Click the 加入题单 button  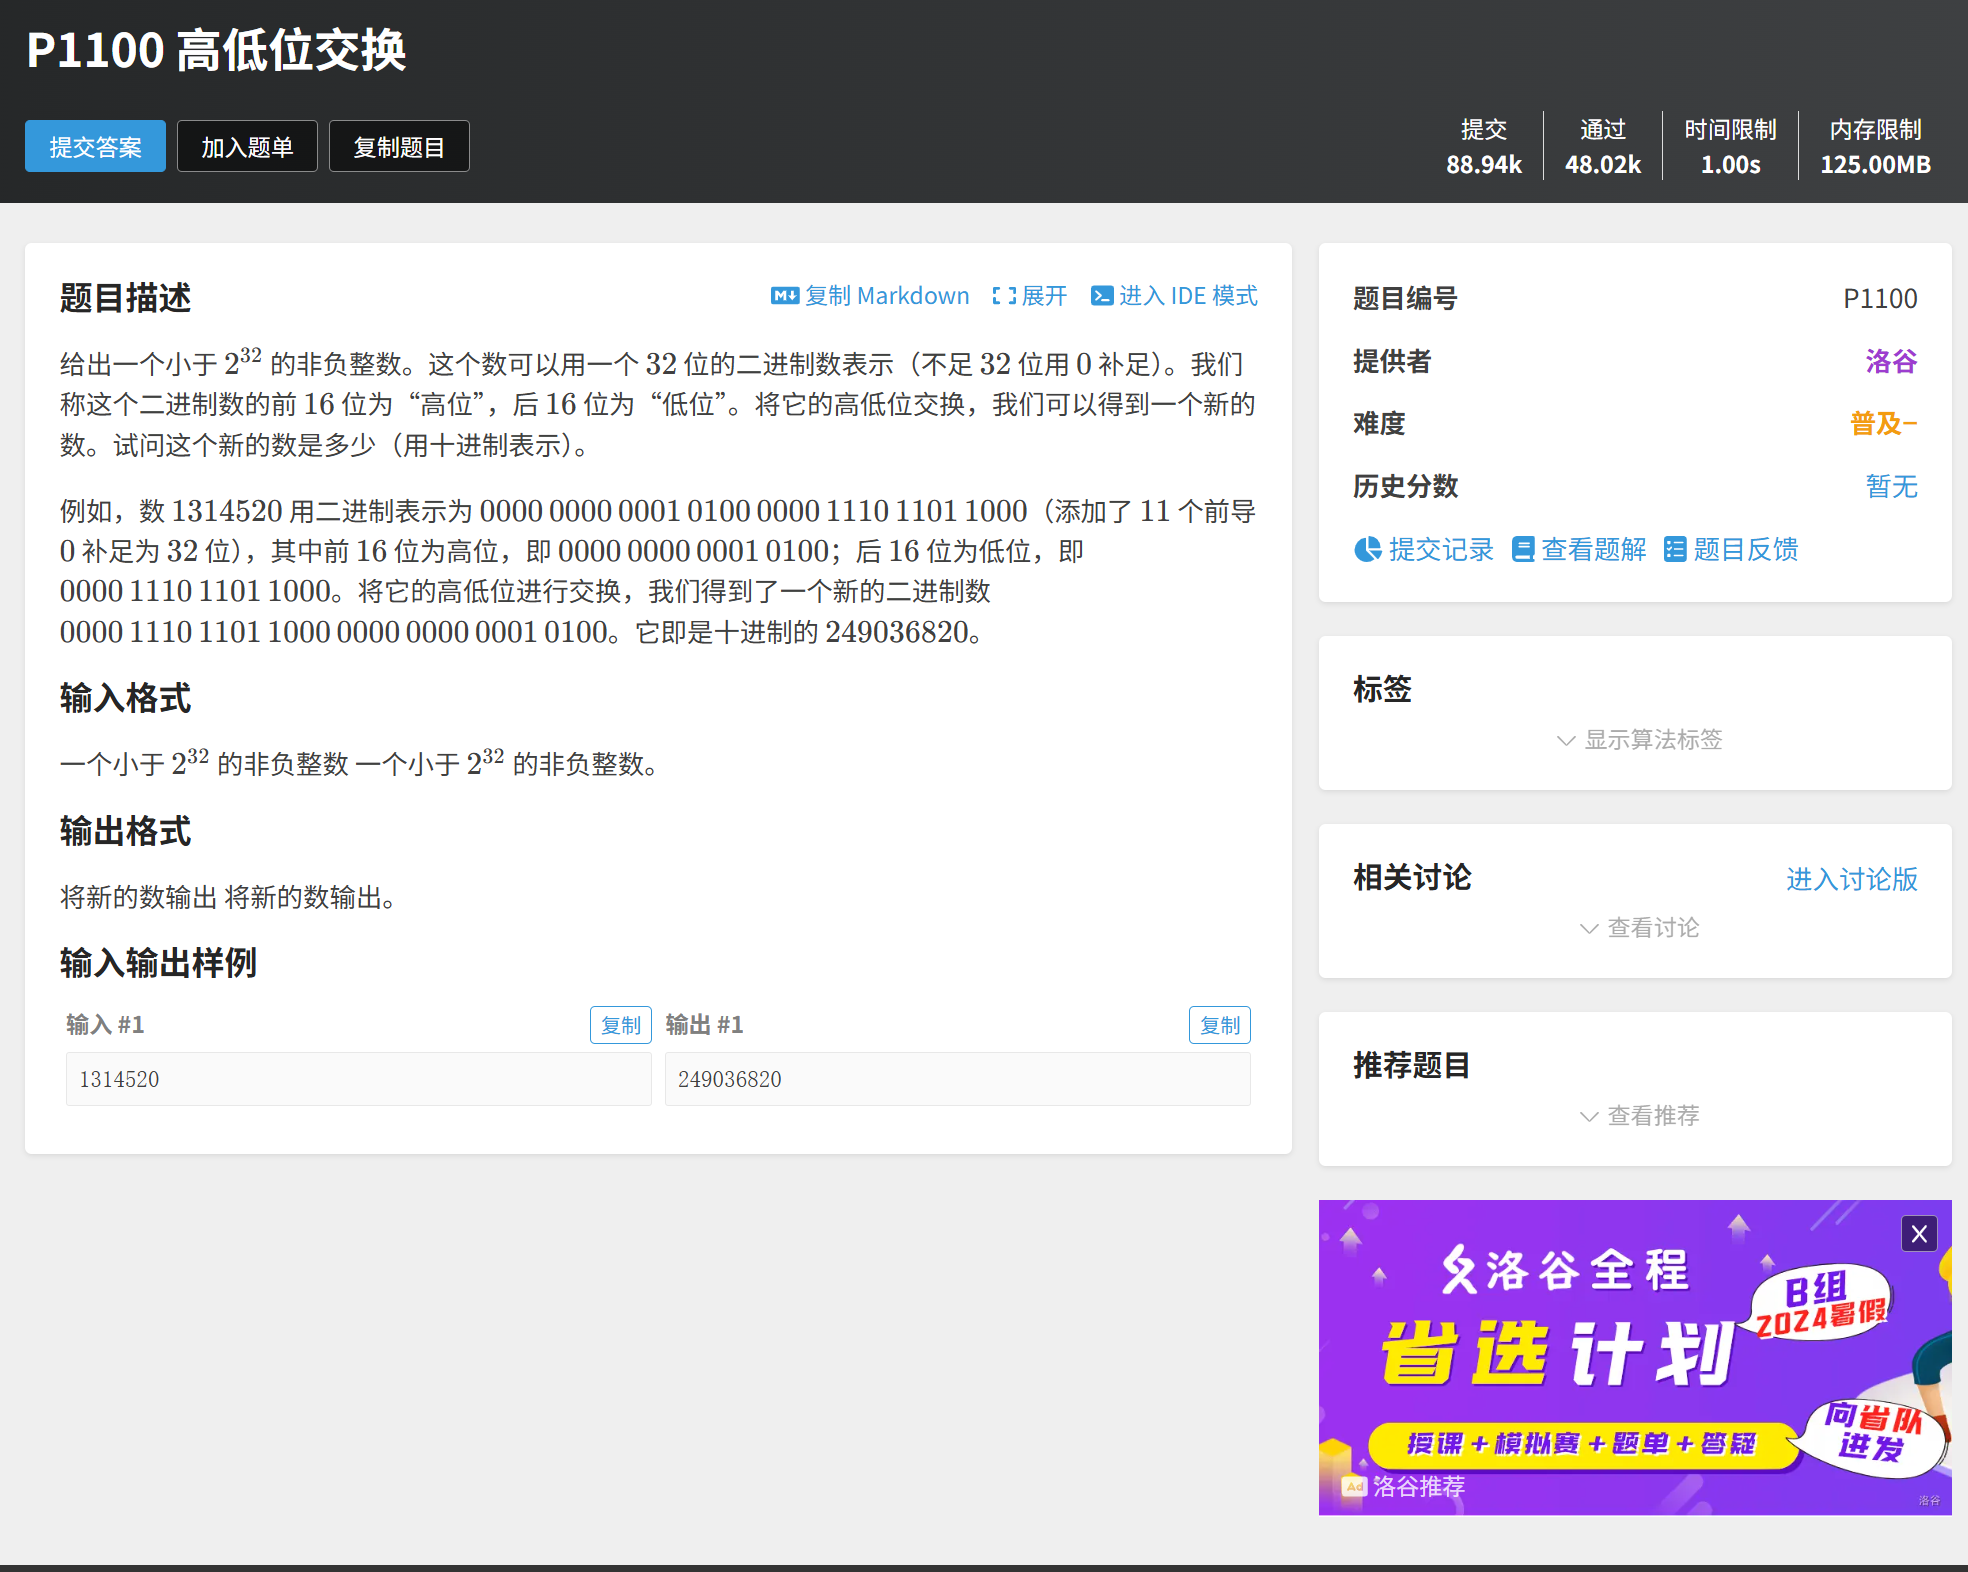247,147
